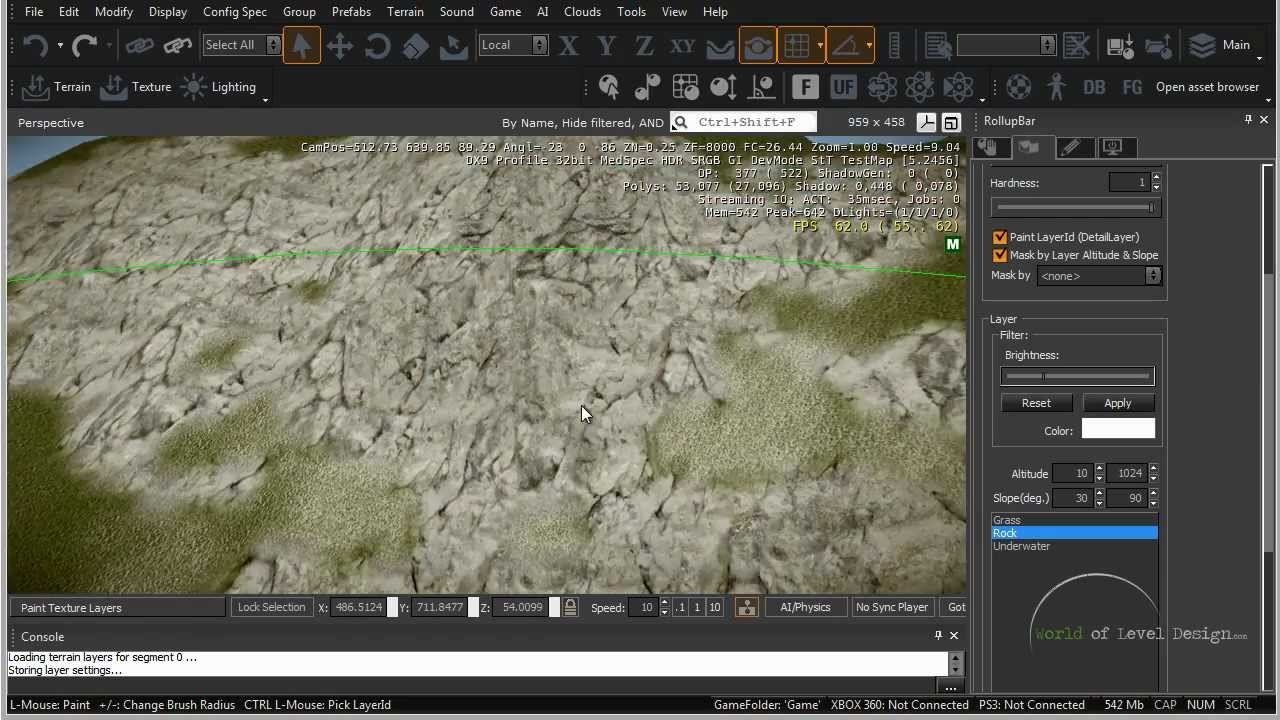Click the Load Selected Objects icon
The image size is (1280, 720).
pyautogui.click(x=1158, y=45)
